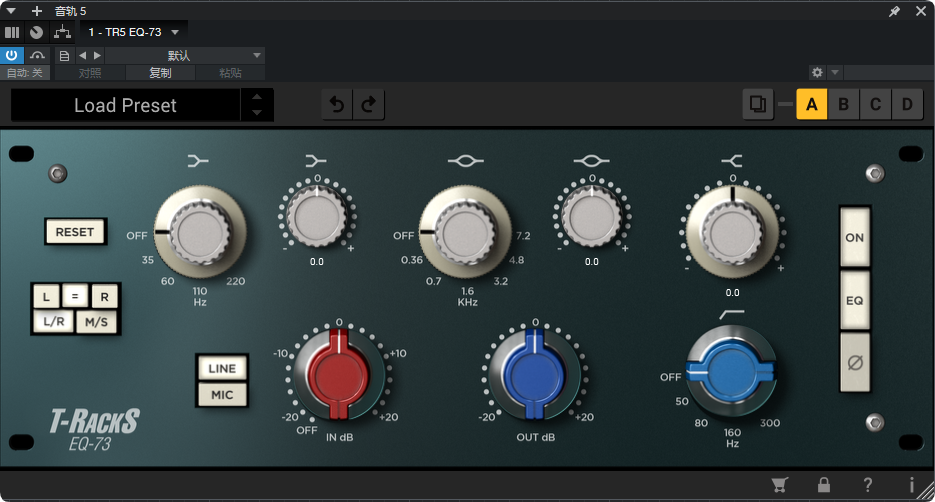Viewport: 935px width, 502px height.
Task: Expand the arrow next to gear icon
Action: [835, 72]
